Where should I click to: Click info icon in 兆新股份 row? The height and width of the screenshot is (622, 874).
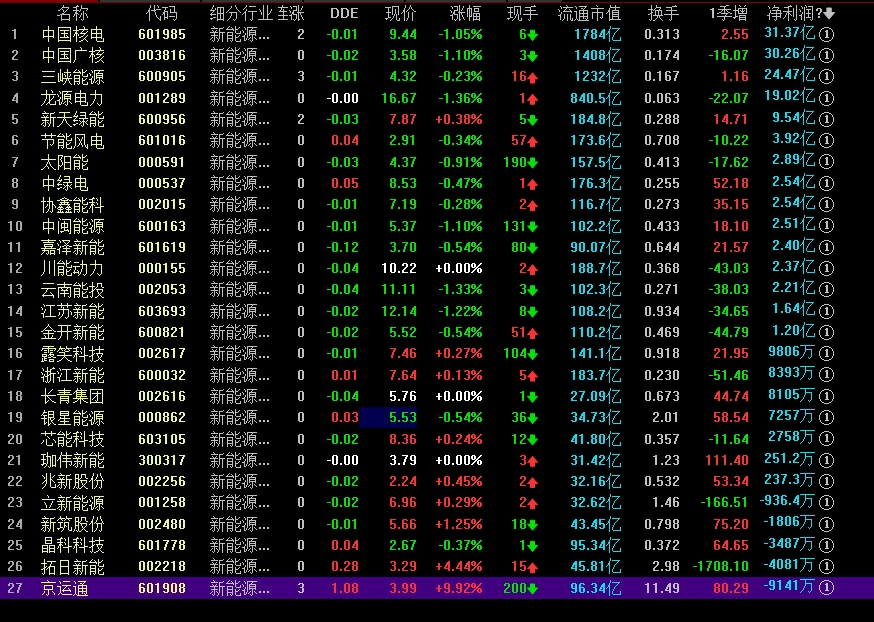click(x=827, y=482)
